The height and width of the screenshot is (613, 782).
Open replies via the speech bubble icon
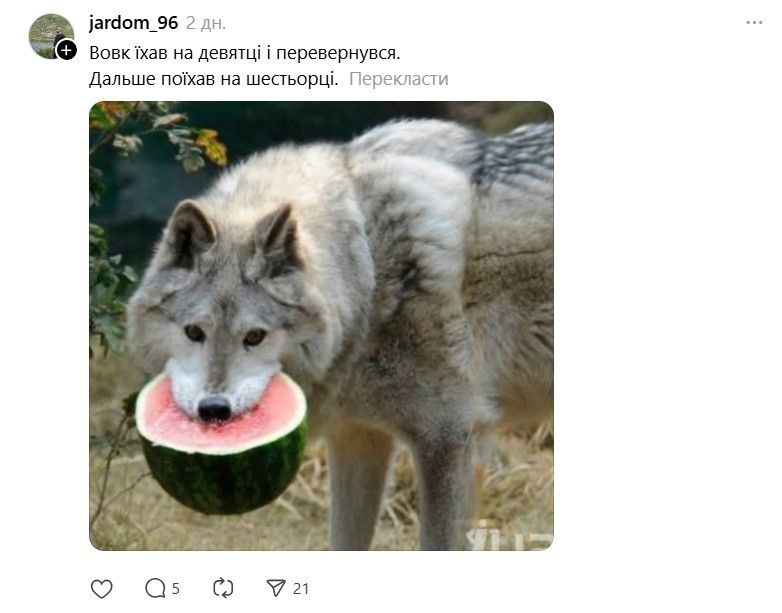155,589
